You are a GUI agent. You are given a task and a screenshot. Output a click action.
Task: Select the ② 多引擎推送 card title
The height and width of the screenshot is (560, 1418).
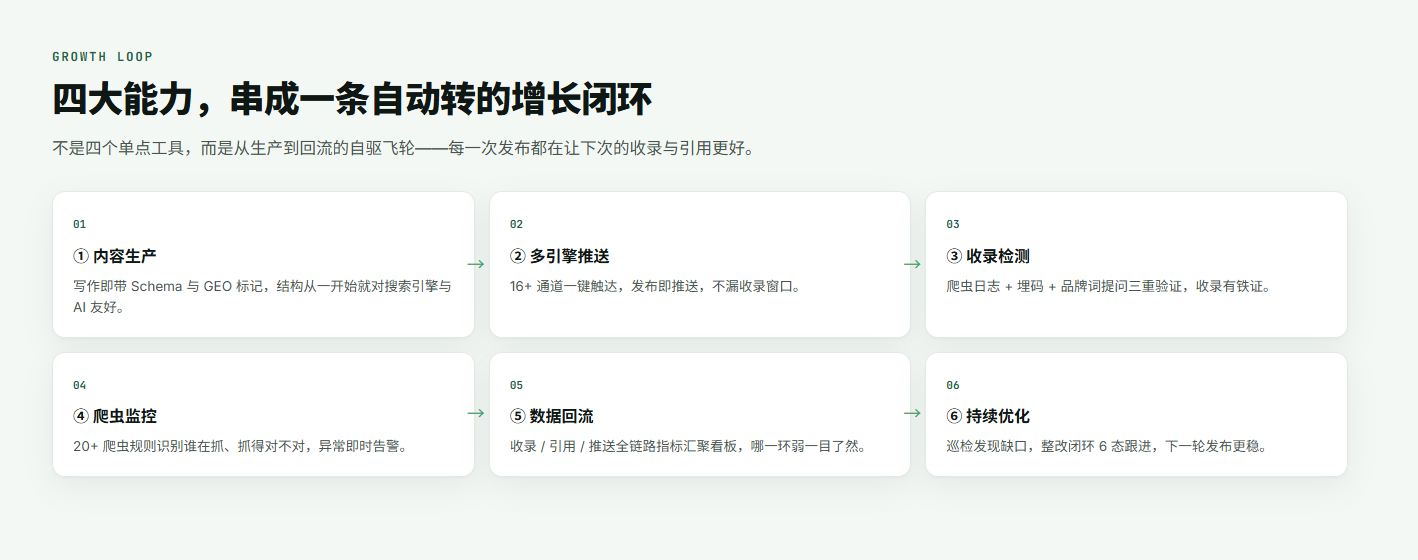pyautogui.click(x=560, y=256)
